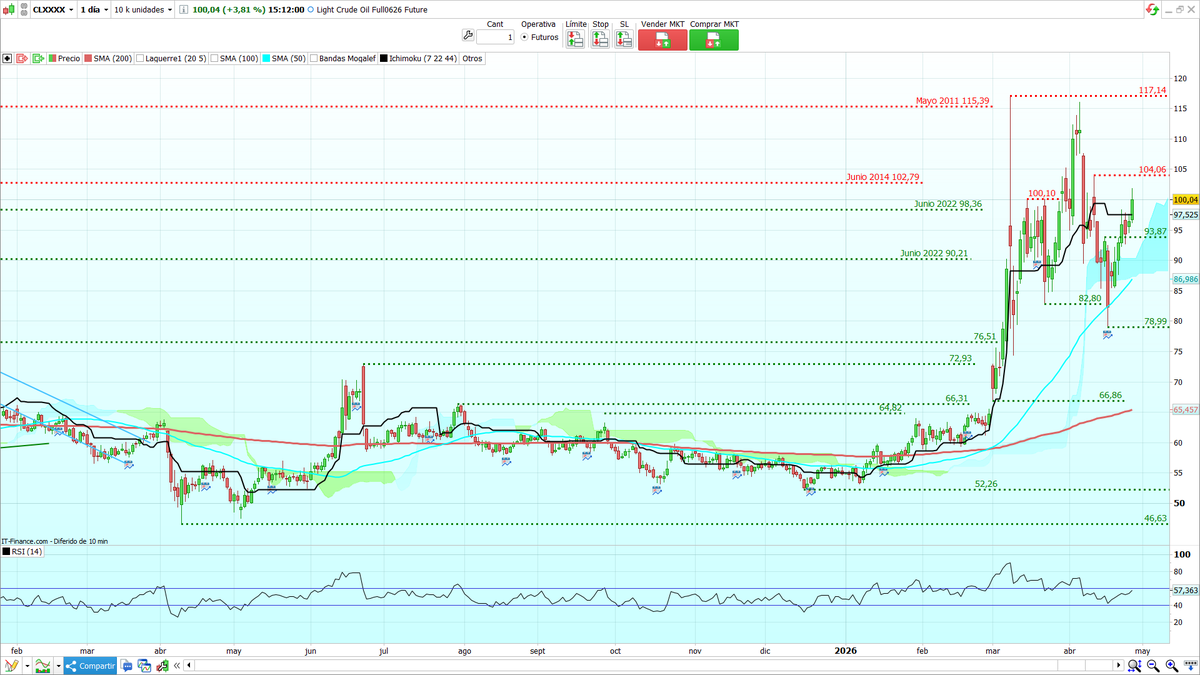Click the green Precio color swatch
Viewport: 1200px width, 675px height.
(x=52, y=58)
